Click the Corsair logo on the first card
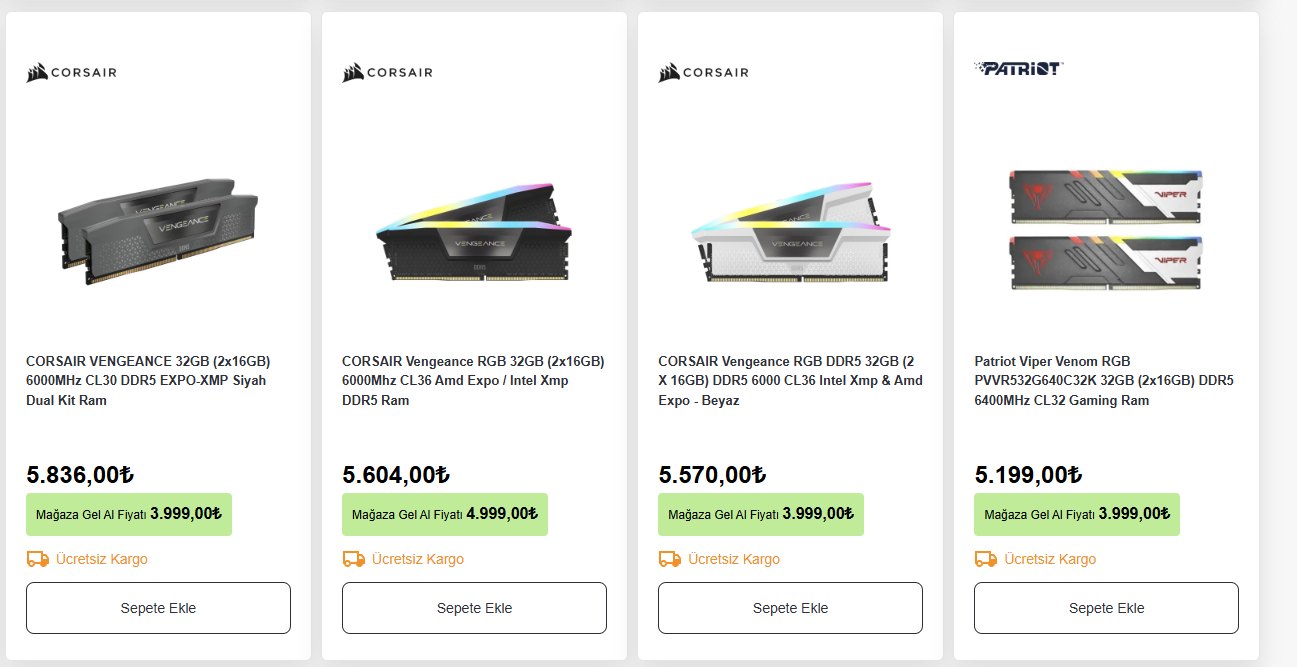 pos(72,72)
